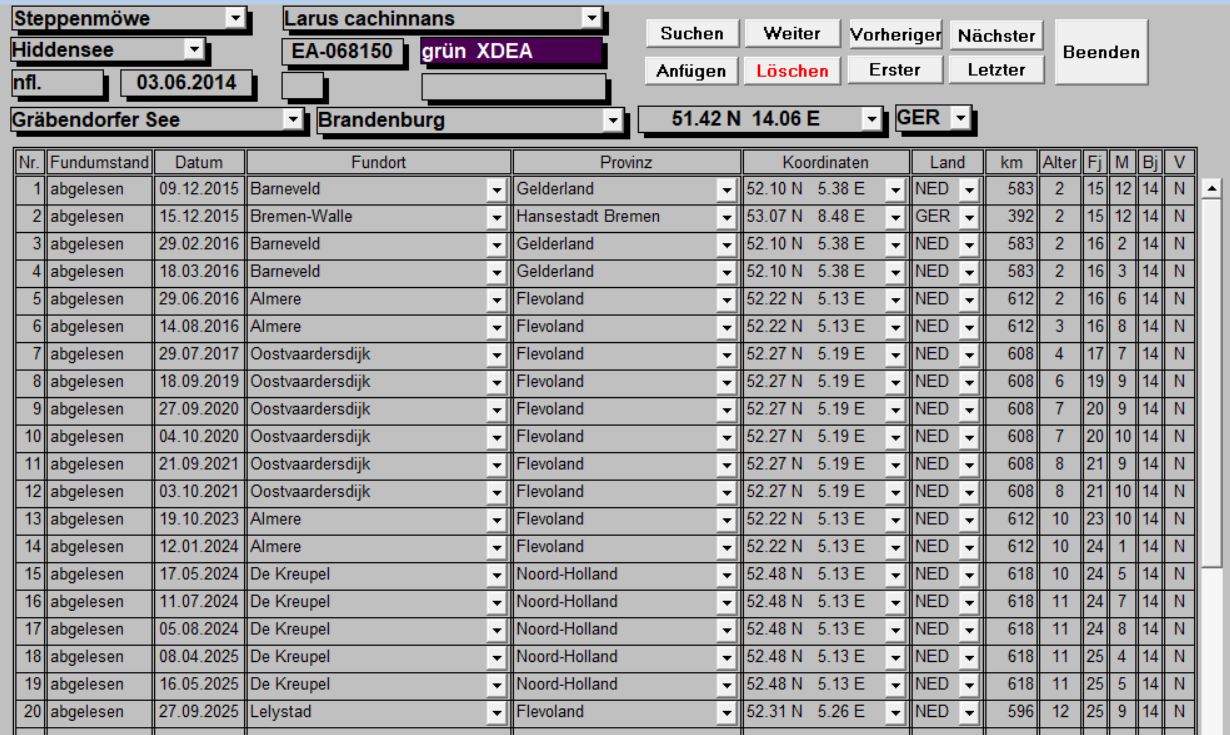Click the Suchen button

coord(693,34)
